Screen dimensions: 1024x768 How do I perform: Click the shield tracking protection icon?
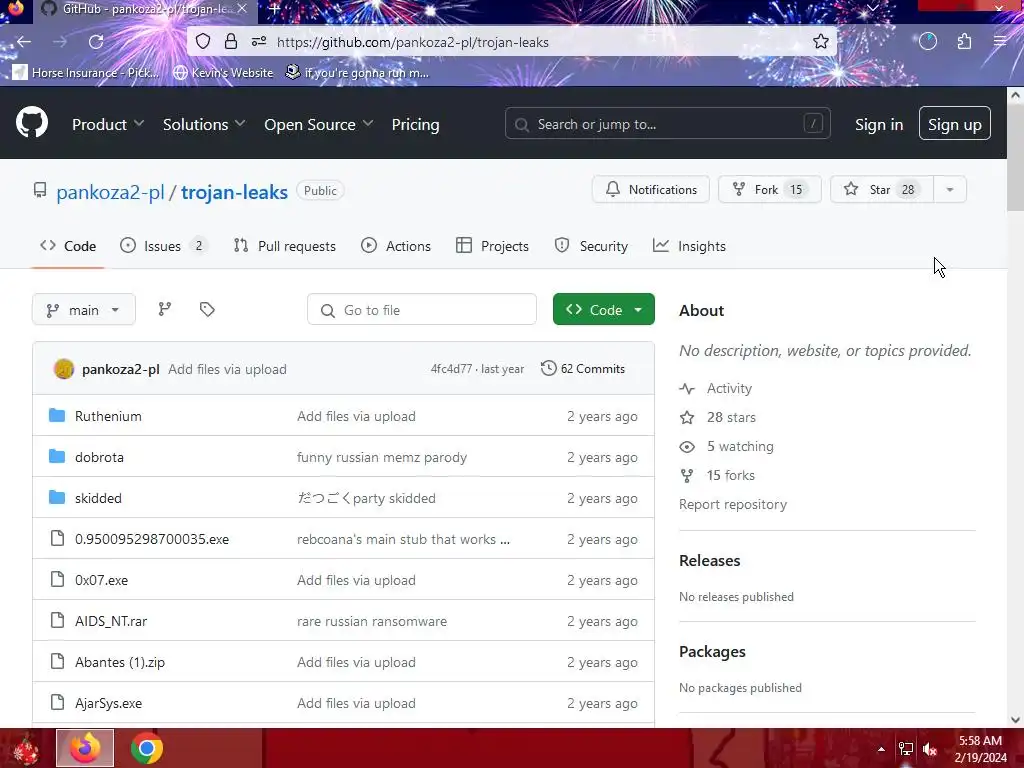(203, 42)
